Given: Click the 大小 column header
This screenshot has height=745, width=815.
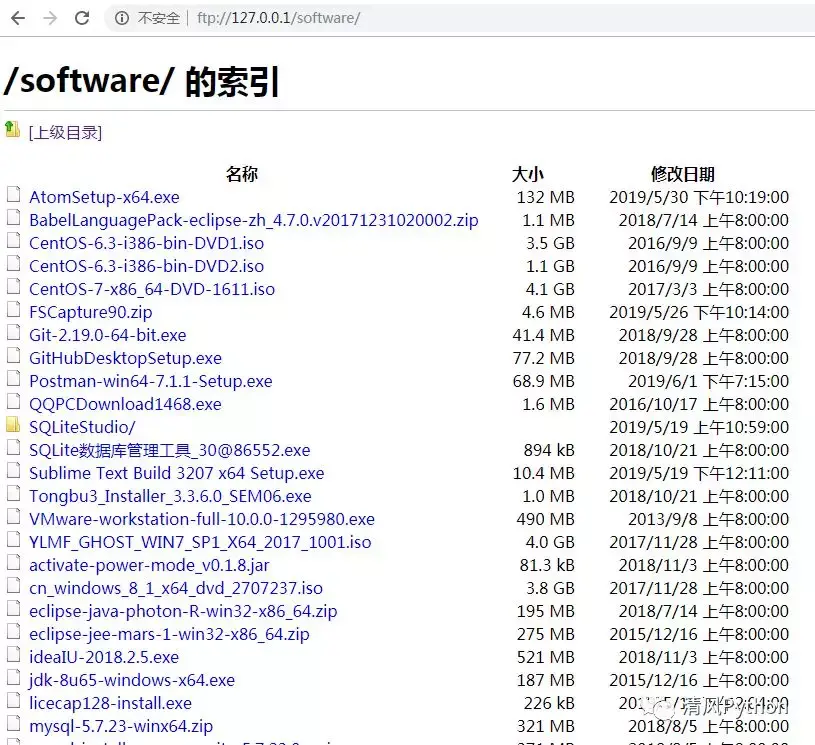Looking at the screenshot, I should [529, 173].
